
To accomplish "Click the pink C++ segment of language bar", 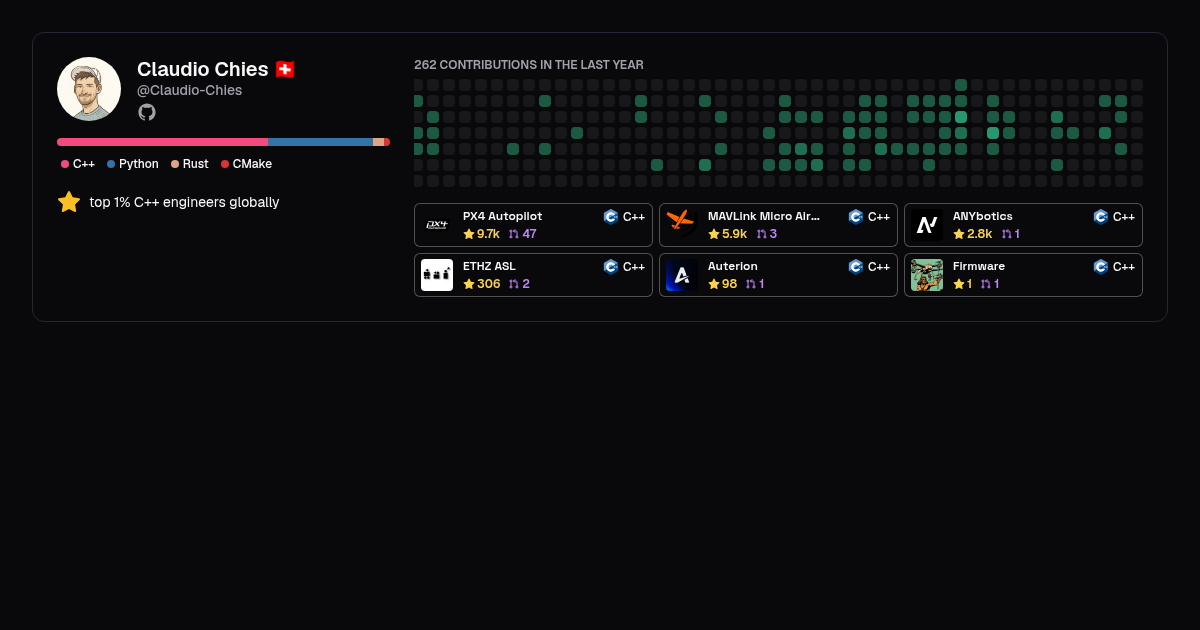I will (x=162, y=142).
